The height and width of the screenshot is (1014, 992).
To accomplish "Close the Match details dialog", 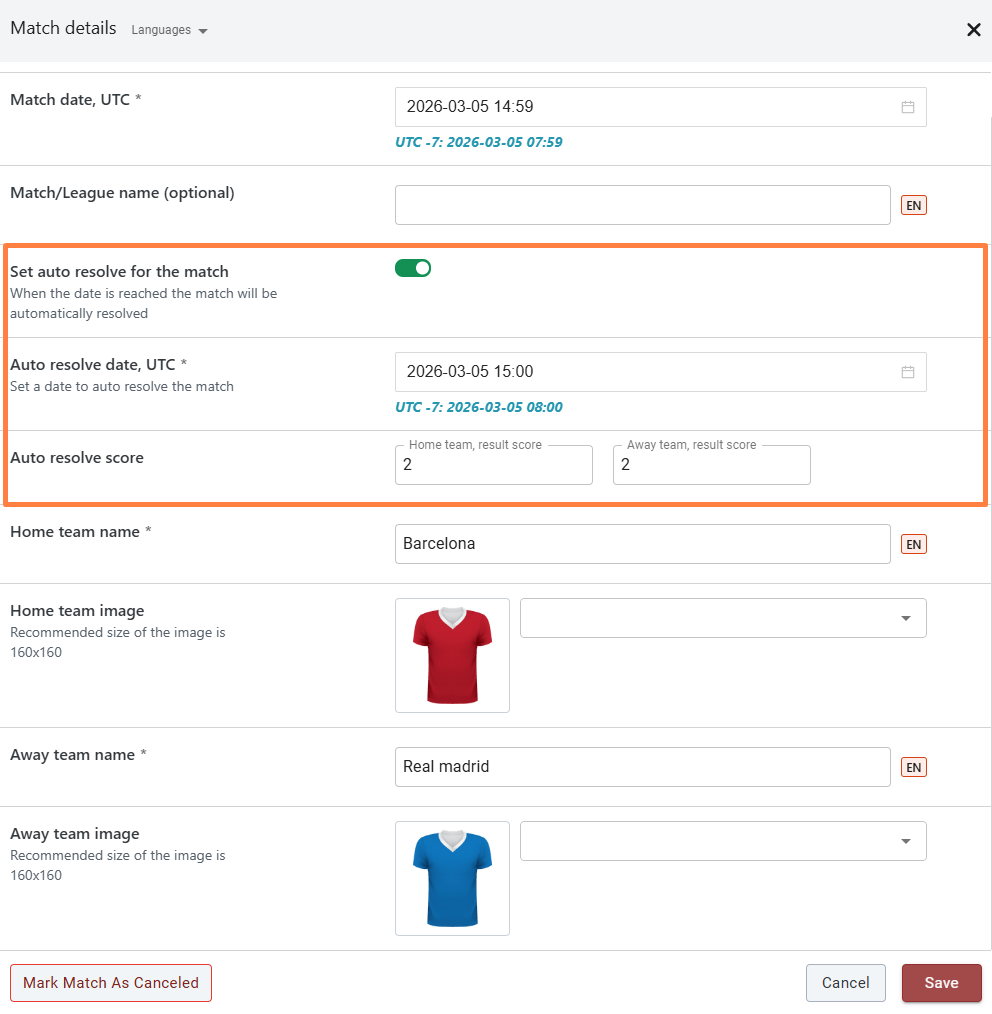I will [973, 30].
